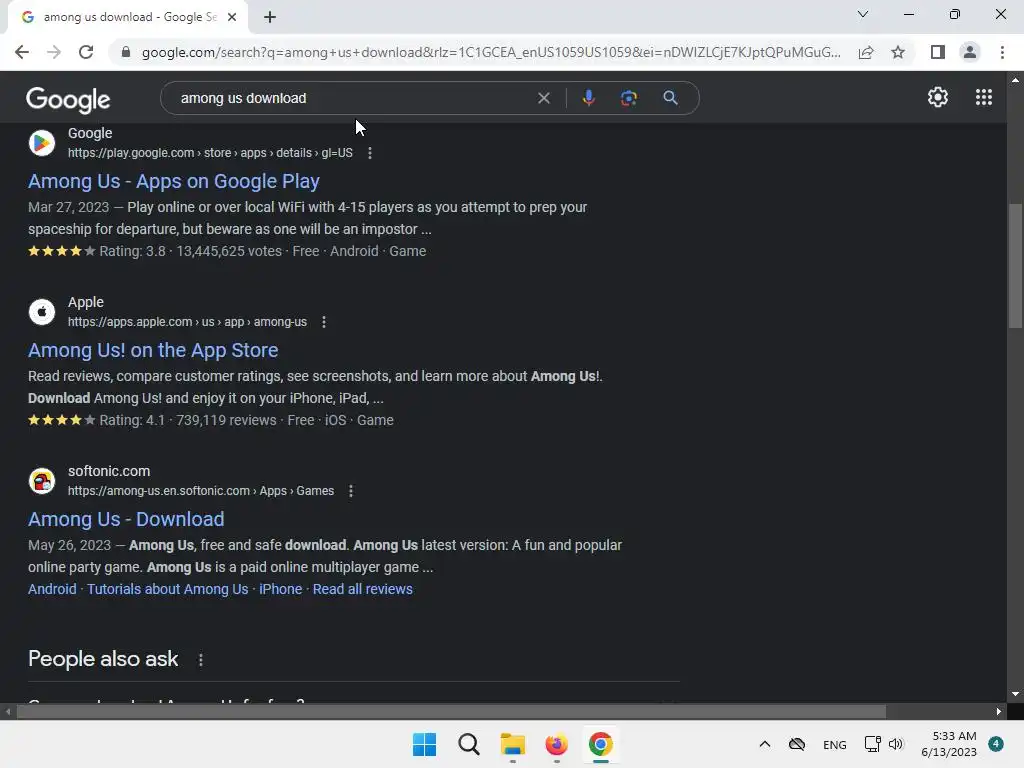The width and height of the screenshot is (1024, 768).
Task: Open options for the Apple result
Action: tap(324, 322)
